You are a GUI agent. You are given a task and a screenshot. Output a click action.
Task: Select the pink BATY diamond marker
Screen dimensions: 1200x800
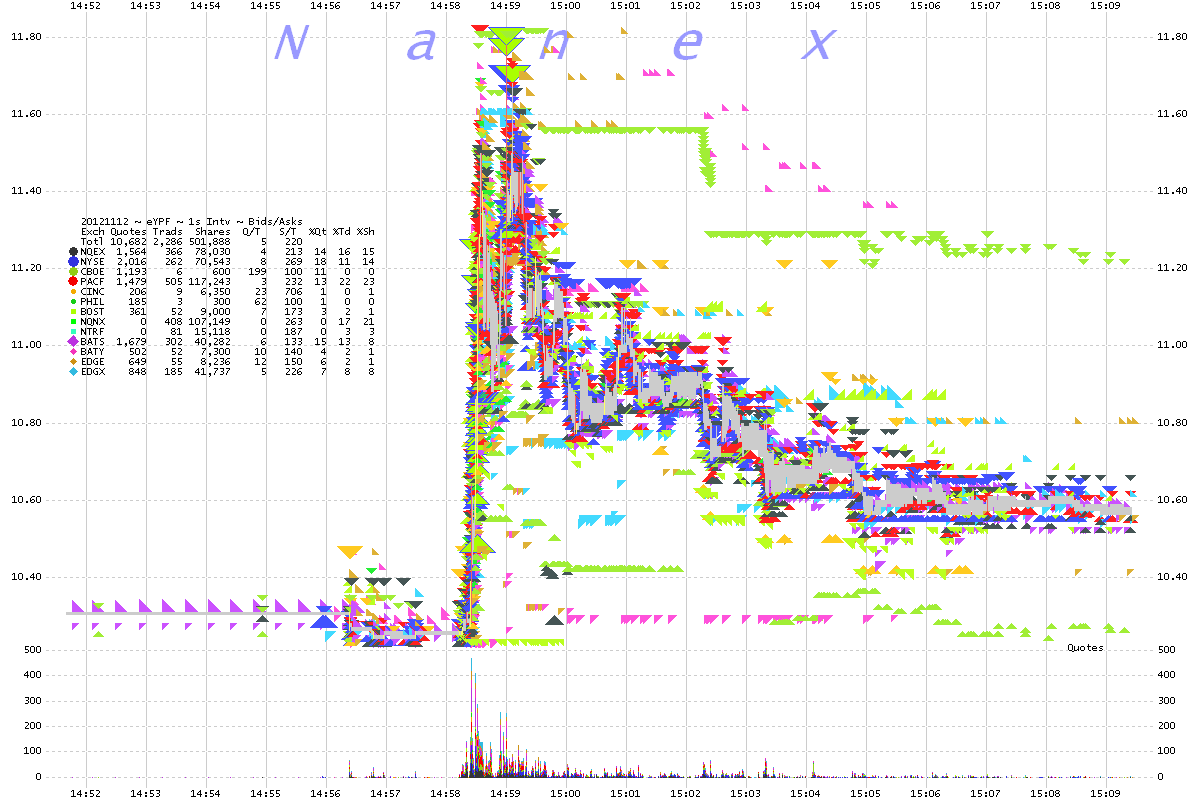pyautogui.click(x=73, y=351)
